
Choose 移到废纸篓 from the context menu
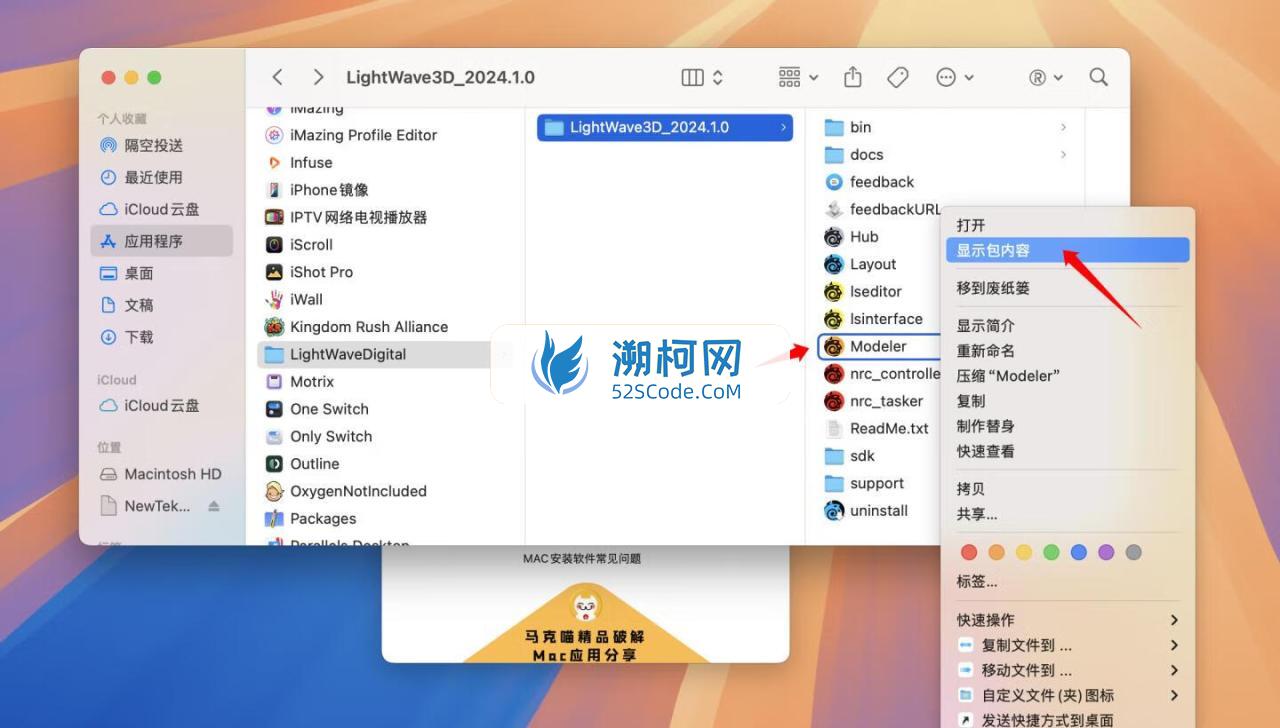pos(1067,288)
